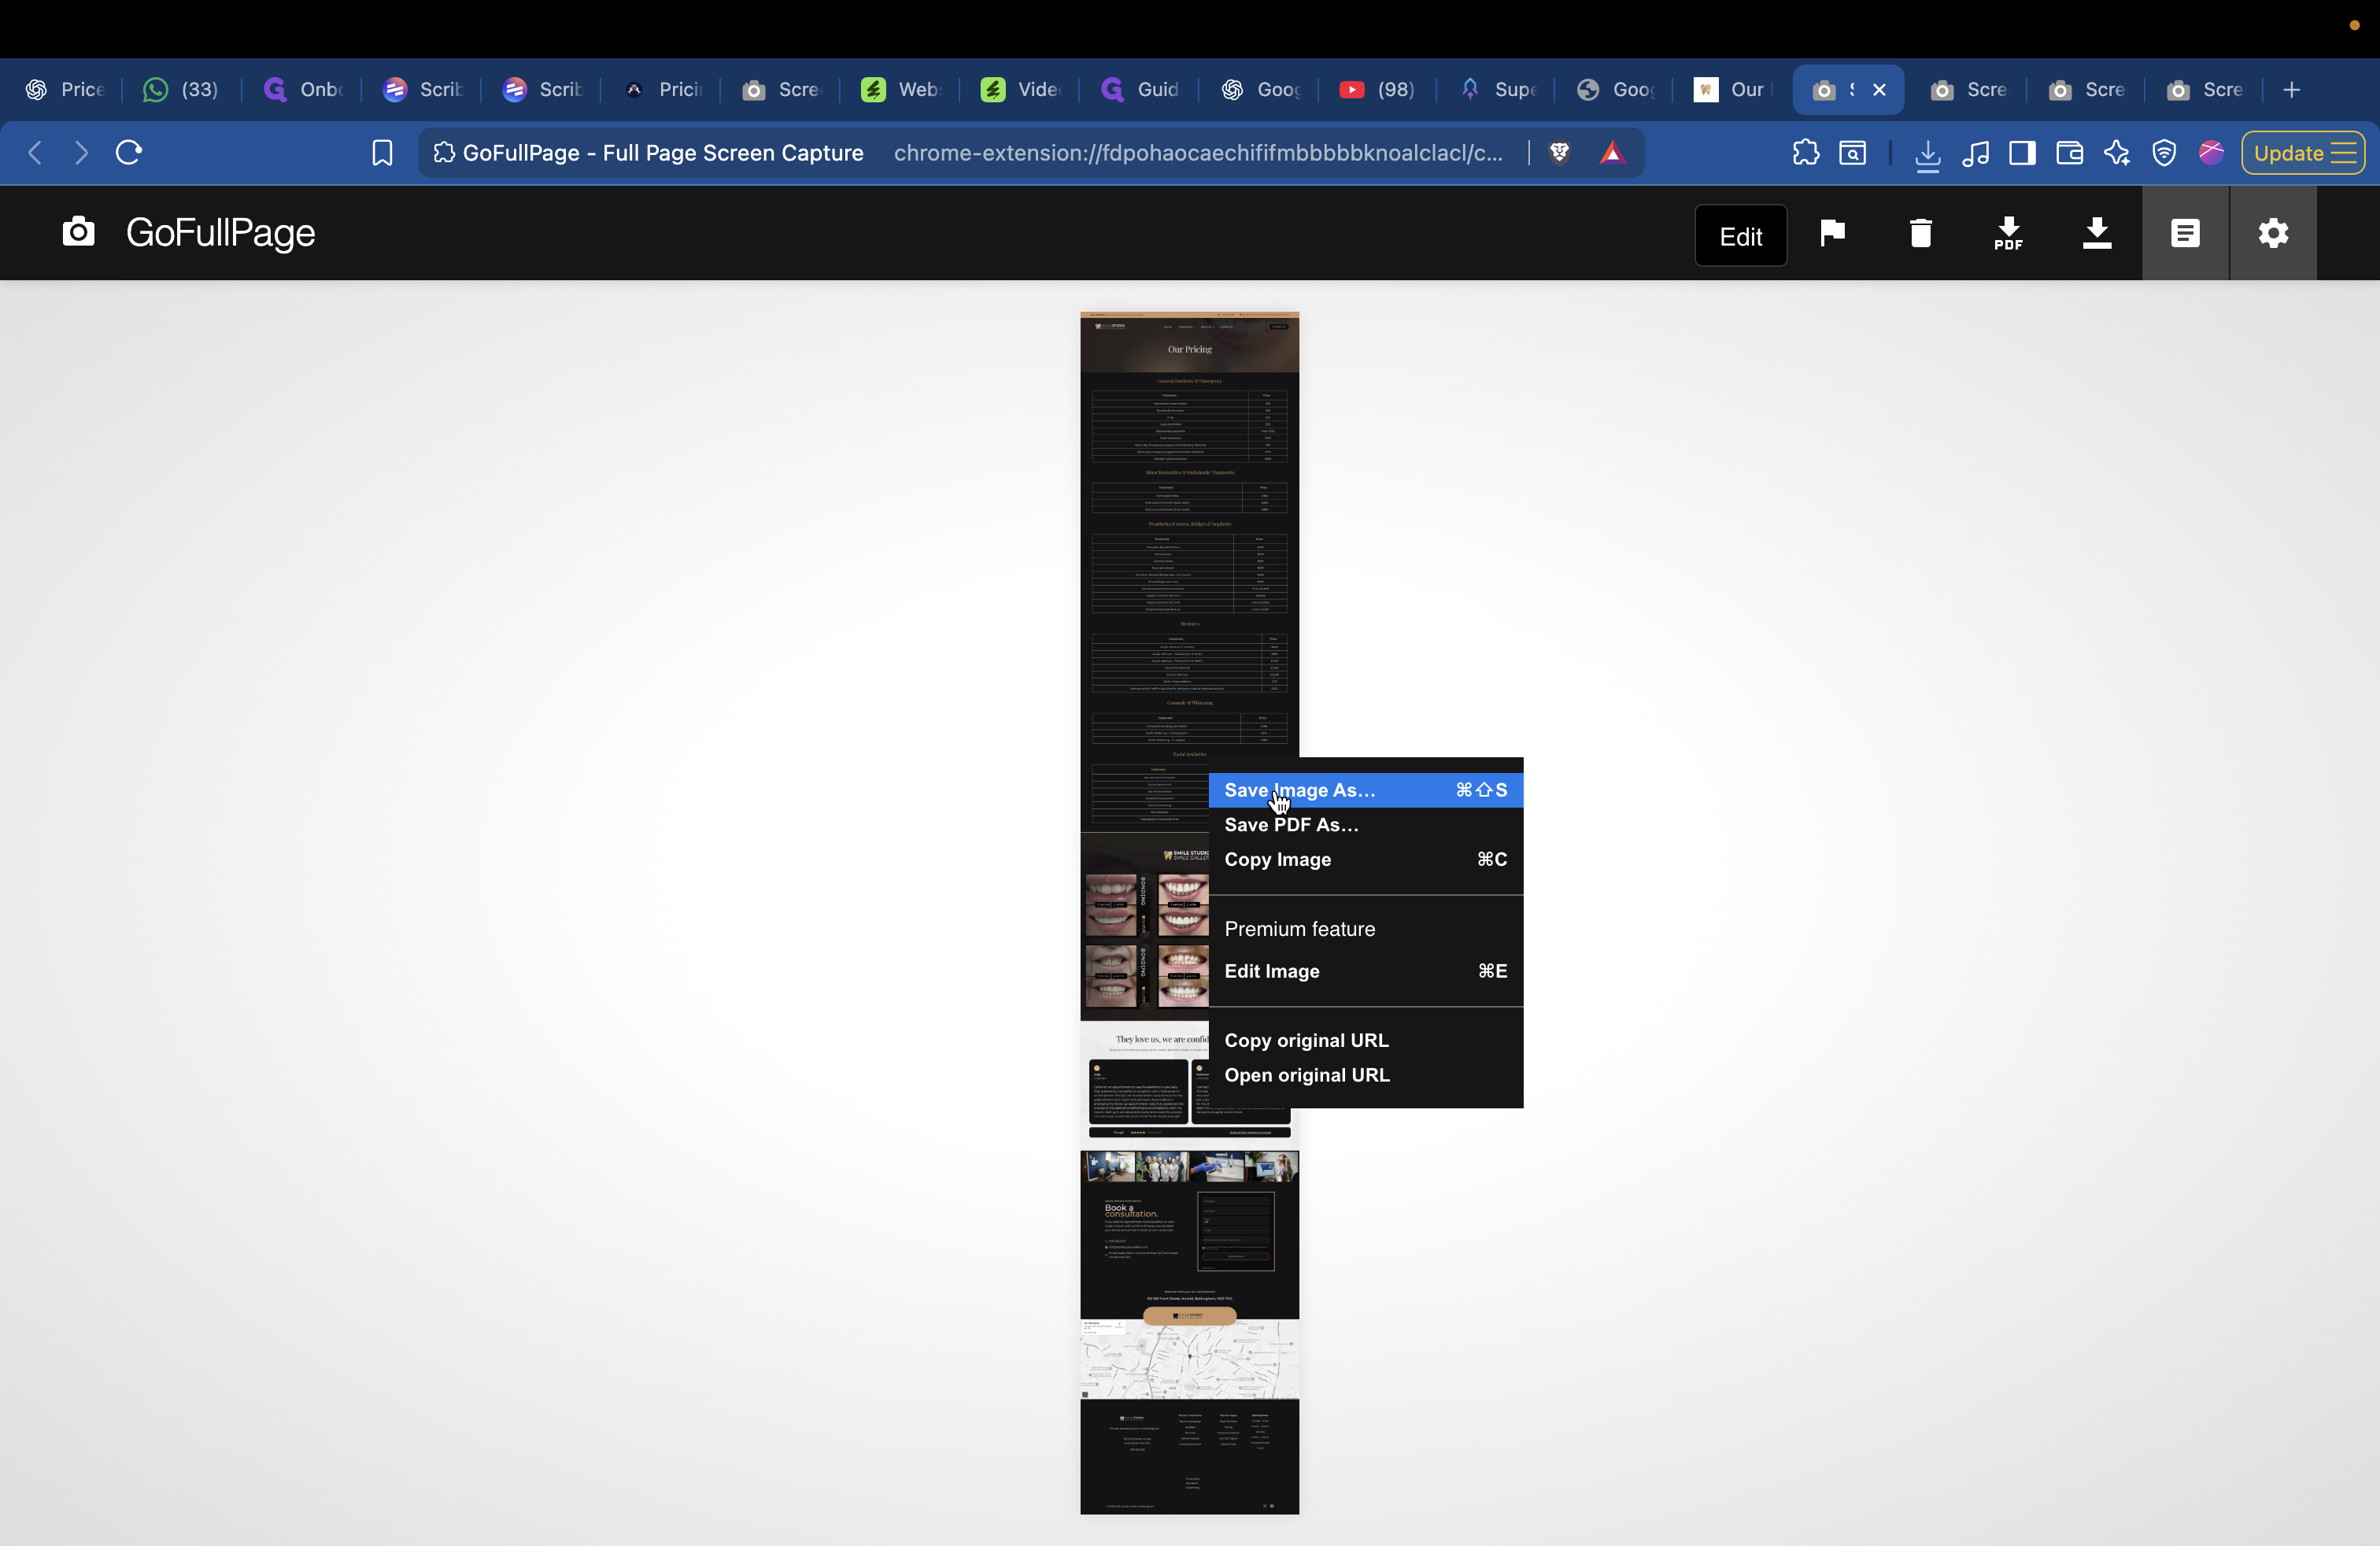Viewport: 2380px width, 1546px height.
Task: Click the Update browser button
Action: coord(2291,153)
